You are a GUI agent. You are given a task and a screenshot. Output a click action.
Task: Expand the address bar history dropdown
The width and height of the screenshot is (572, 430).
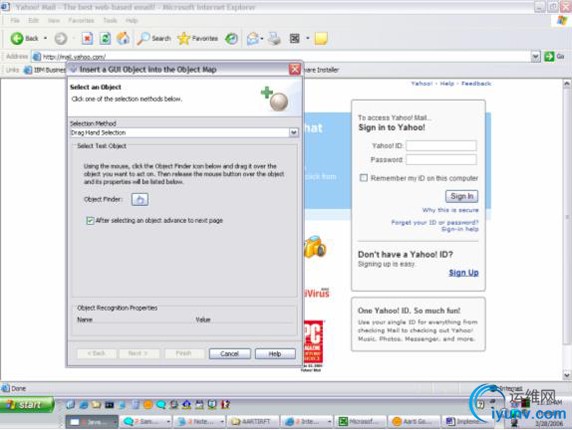(x=536, y=57)
